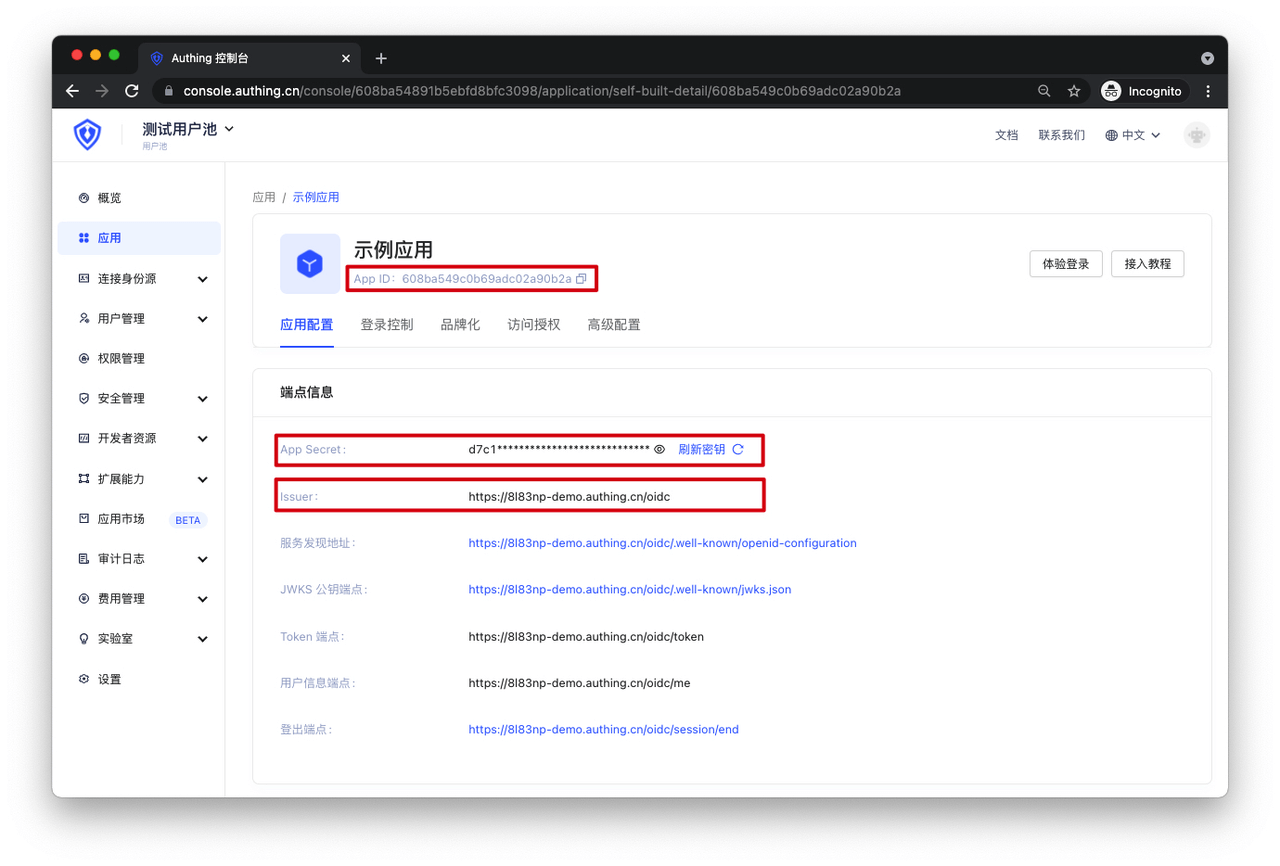Image resolution: width=1280 pixels, height=866 pixels.
Task: Click the 体验登录 button
Action: tap(1065, 264)
